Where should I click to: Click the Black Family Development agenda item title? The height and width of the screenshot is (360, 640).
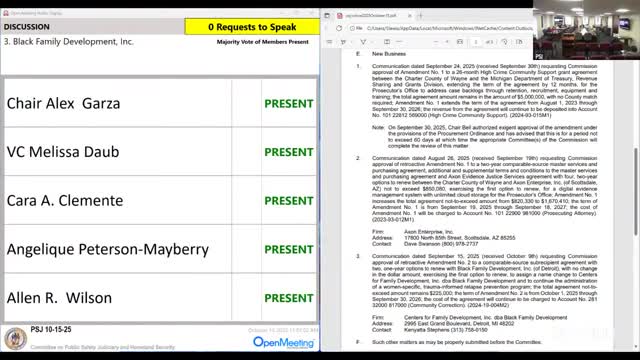click(69, 42)
